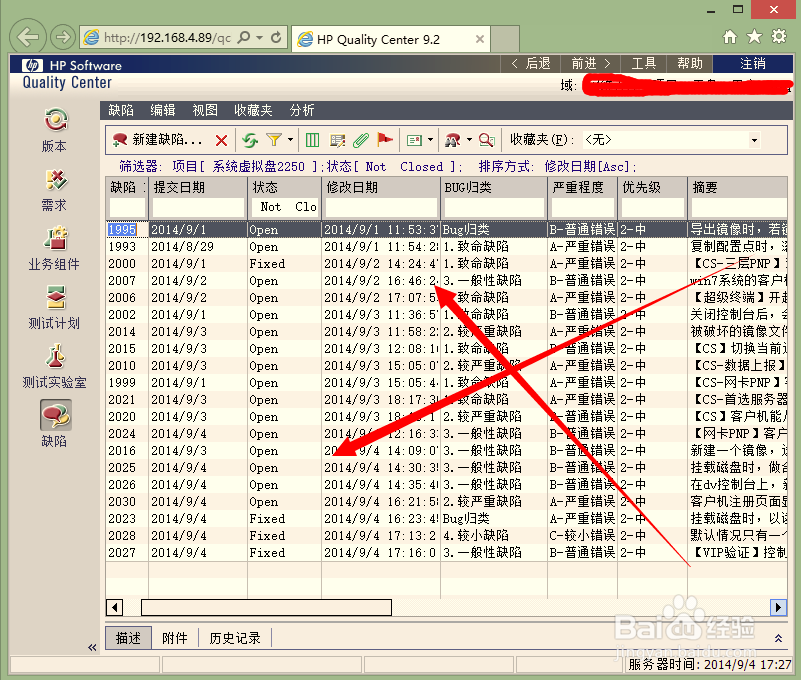Click the horizontal scrollbar thumb
801x680 pixels.
[x=267, y=607]
